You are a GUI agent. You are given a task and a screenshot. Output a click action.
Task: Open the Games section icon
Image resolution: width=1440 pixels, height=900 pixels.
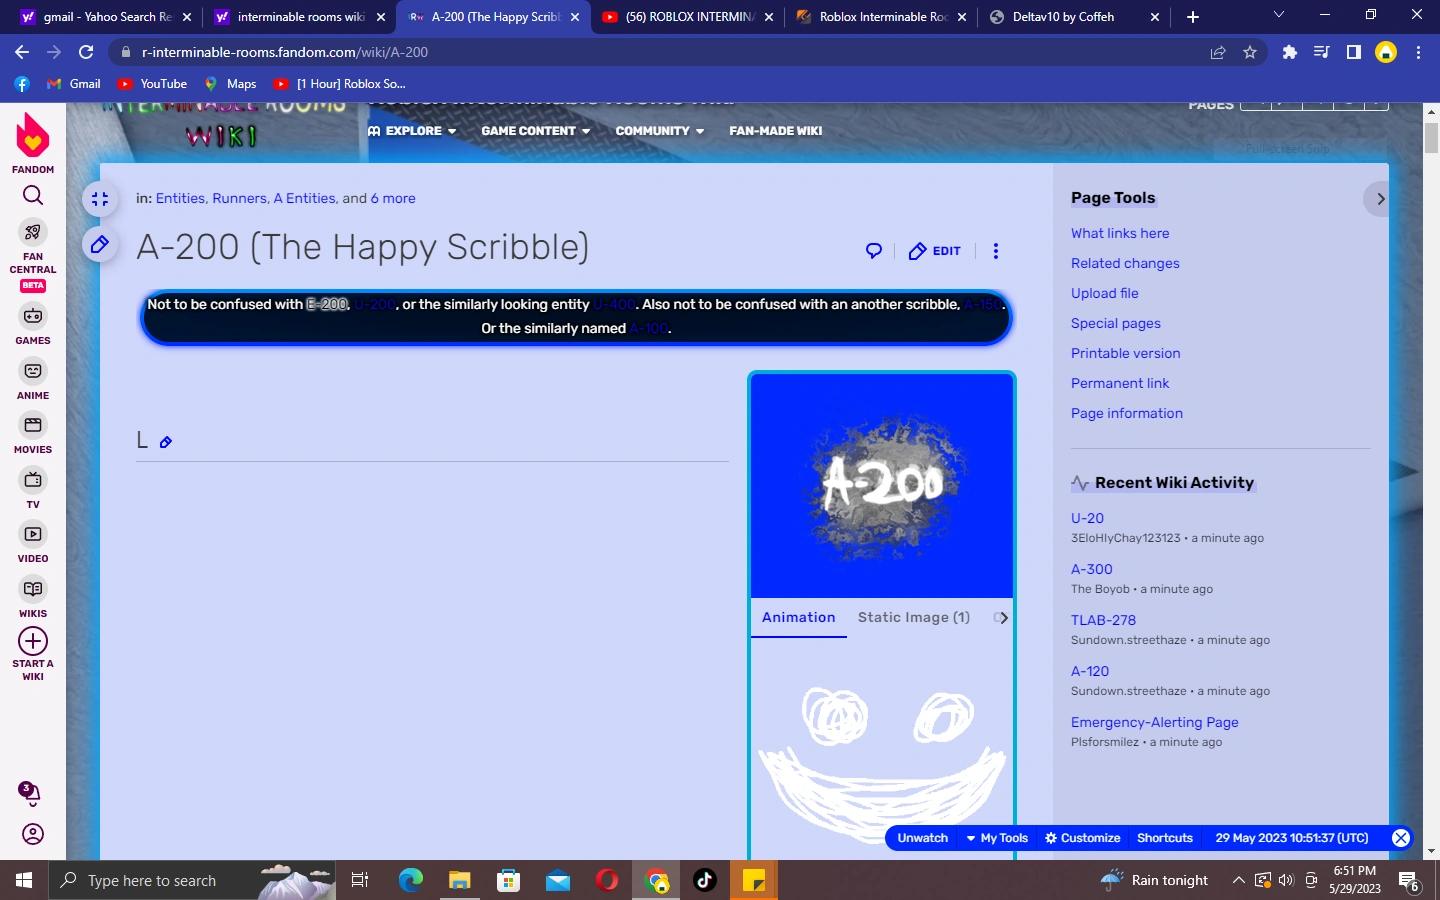tap(33, 316)
